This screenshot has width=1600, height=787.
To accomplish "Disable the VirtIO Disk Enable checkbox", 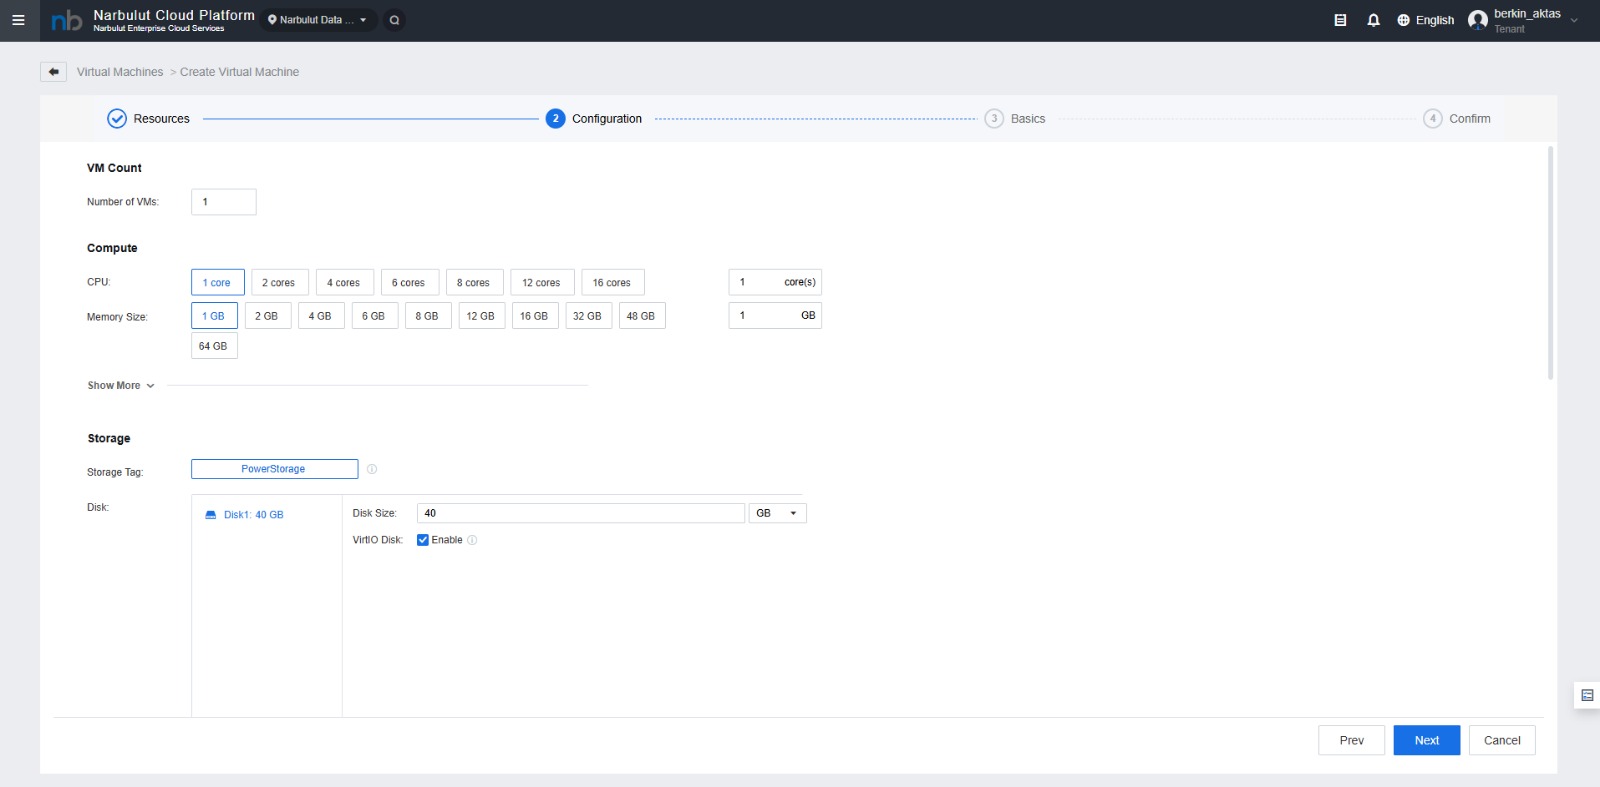I will click(x=423, y=540).
